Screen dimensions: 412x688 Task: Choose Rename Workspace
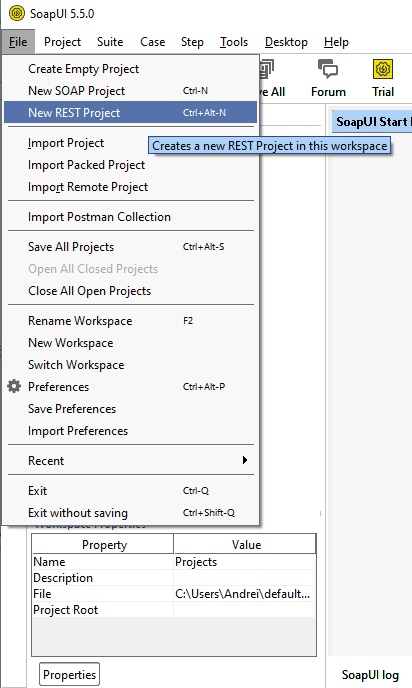coord(130,321)
